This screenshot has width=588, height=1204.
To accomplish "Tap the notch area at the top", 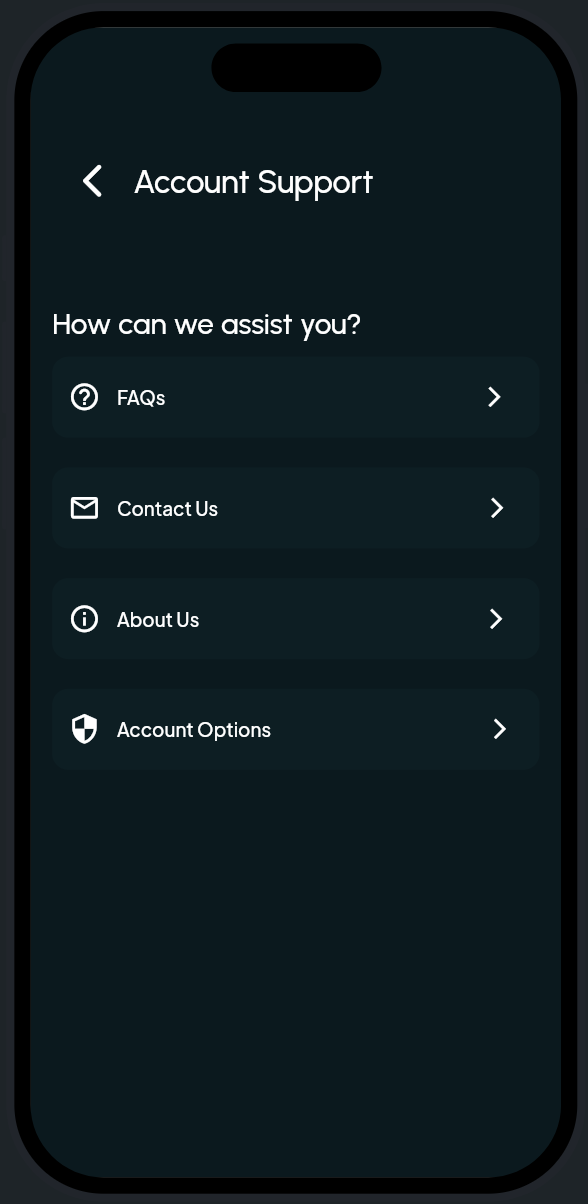I will click(296, 67).
